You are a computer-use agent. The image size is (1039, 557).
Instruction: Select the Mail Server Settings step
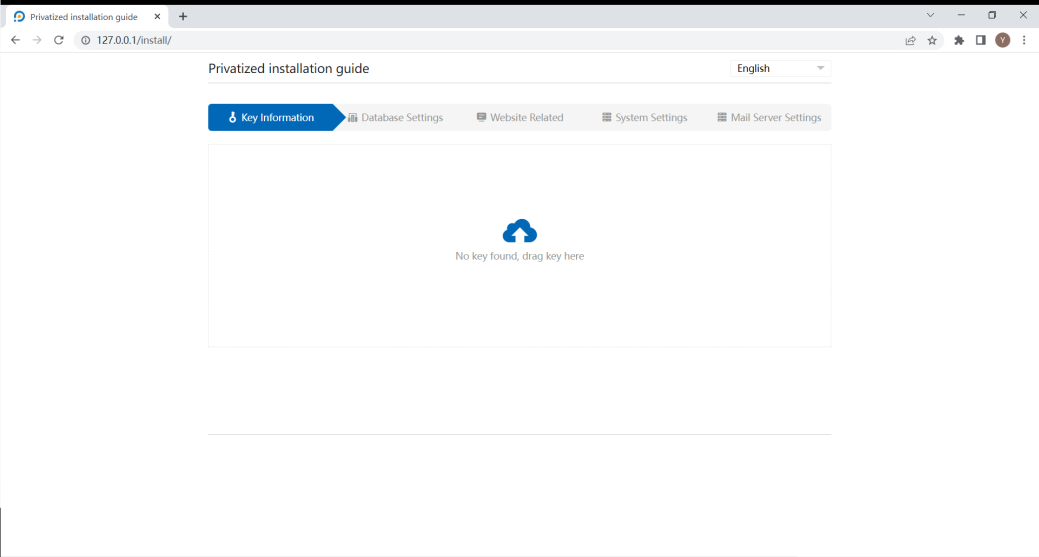pos(775,118)
